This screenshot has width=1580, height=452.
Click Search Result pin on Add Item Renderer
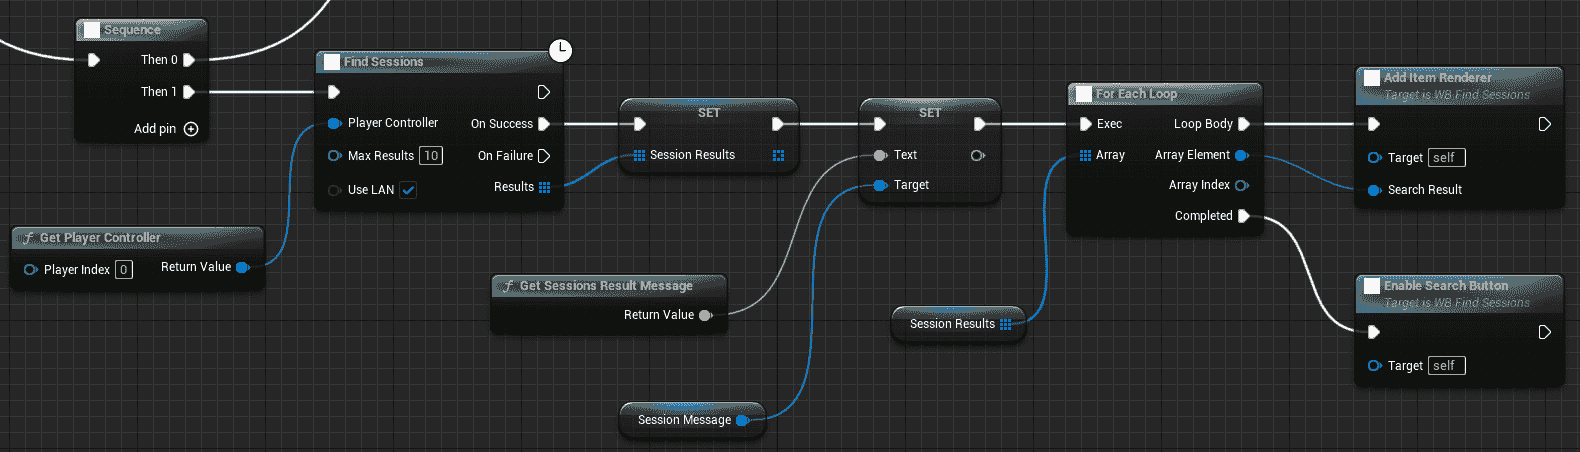click(1375, 190)
